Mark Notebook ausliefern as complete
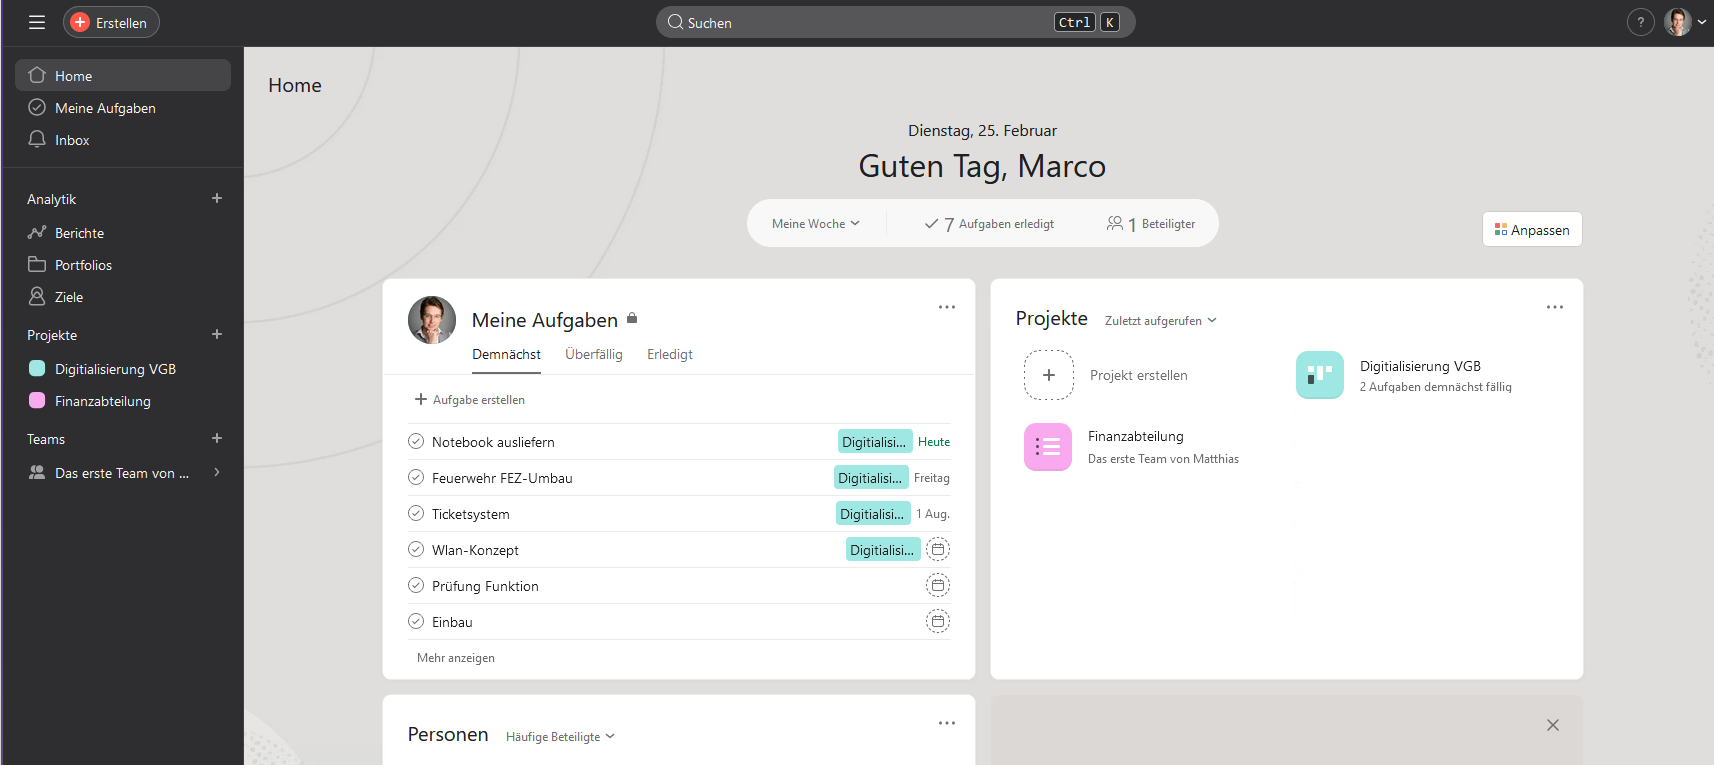The height and width of the screenshot is (765, 1714). [x=416, y=441]
